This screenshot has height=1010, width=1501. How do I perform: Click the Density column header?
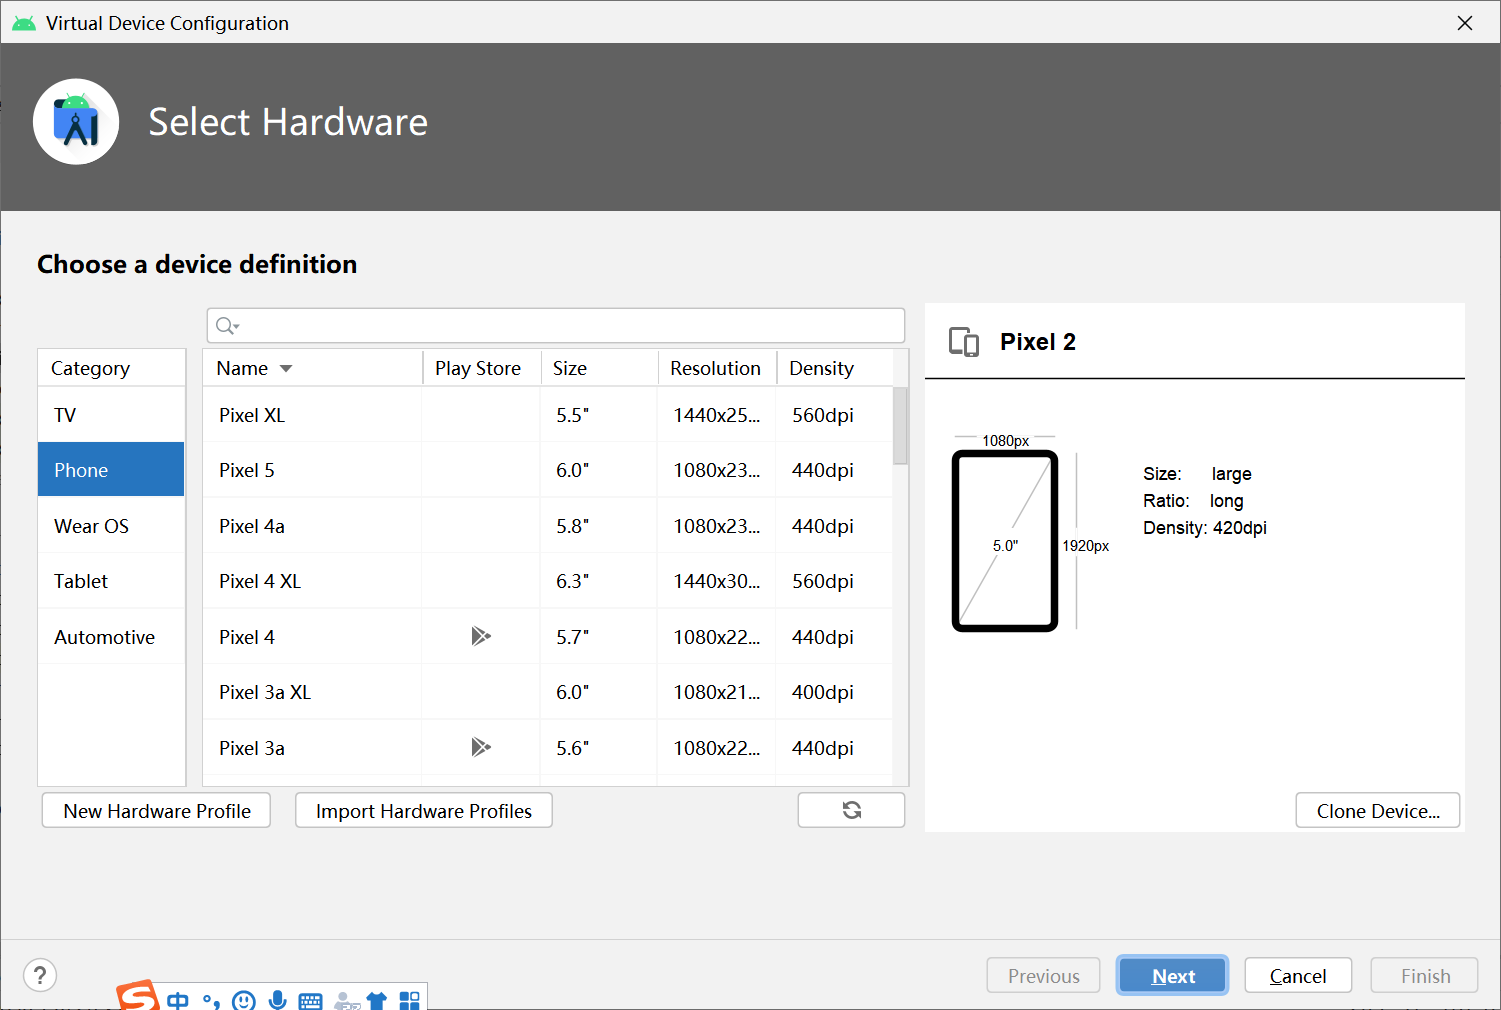[834, 368]
